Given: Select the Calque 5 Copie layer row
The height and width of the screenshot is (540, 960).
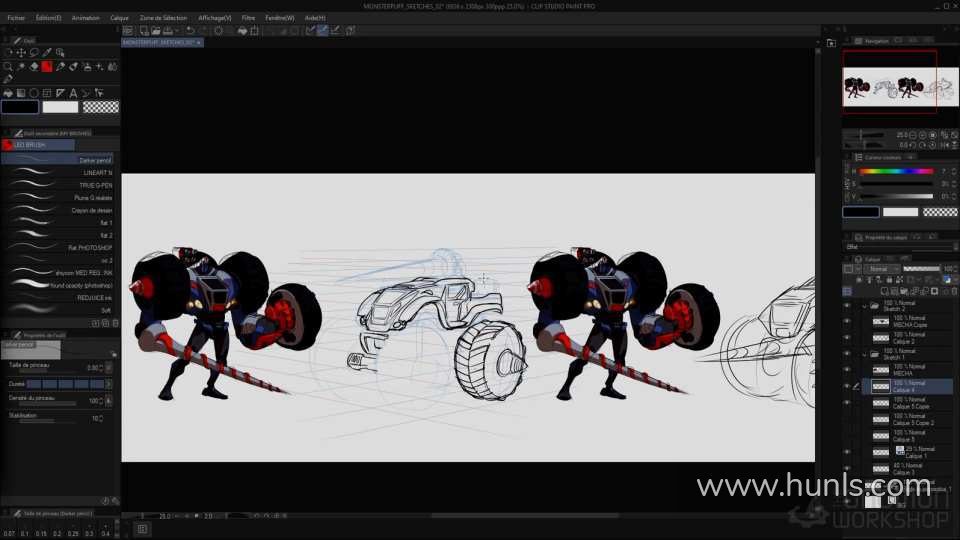Looking at the screenshot, I should (x=908, y=403).
